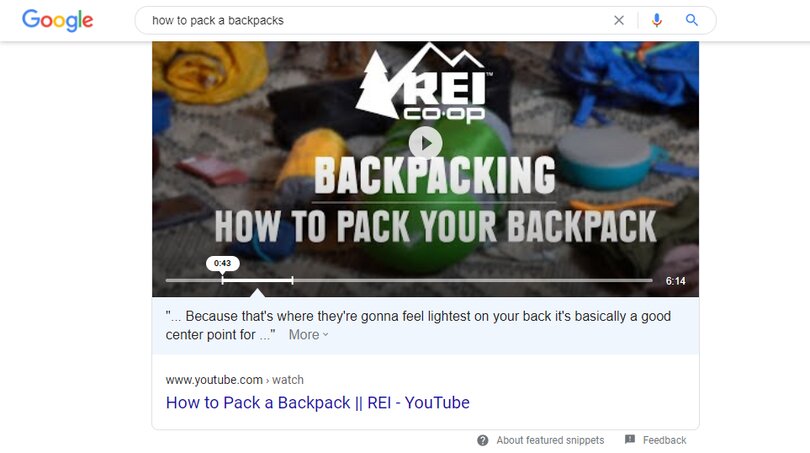Click the search box text field
Screen dimensions: 810x453
tap(377, 20)
